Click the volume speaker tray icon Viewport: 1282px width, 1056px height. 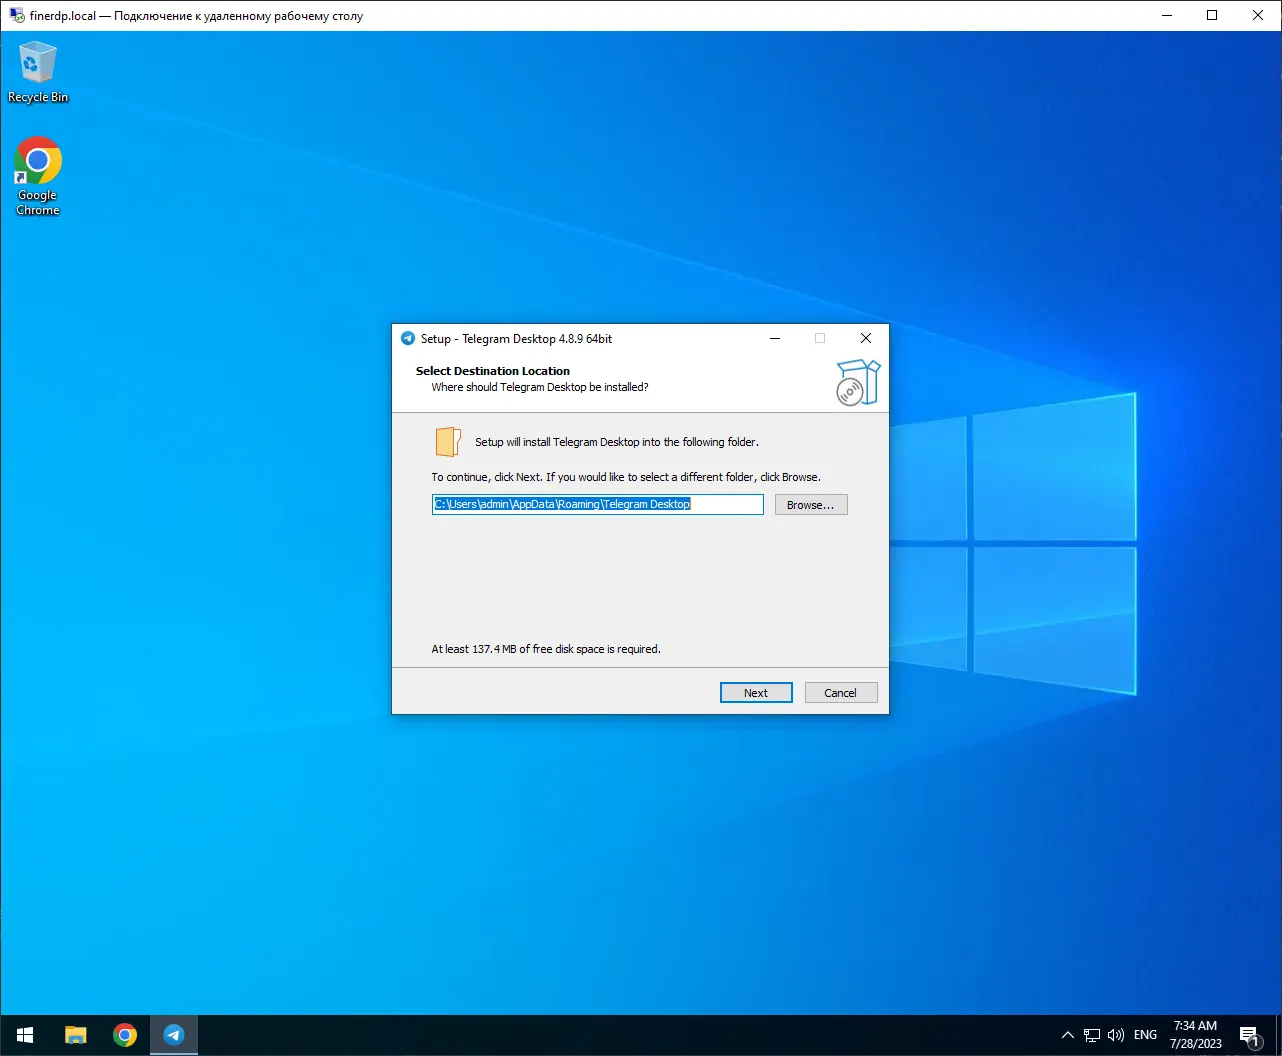coord(1116,1035)
